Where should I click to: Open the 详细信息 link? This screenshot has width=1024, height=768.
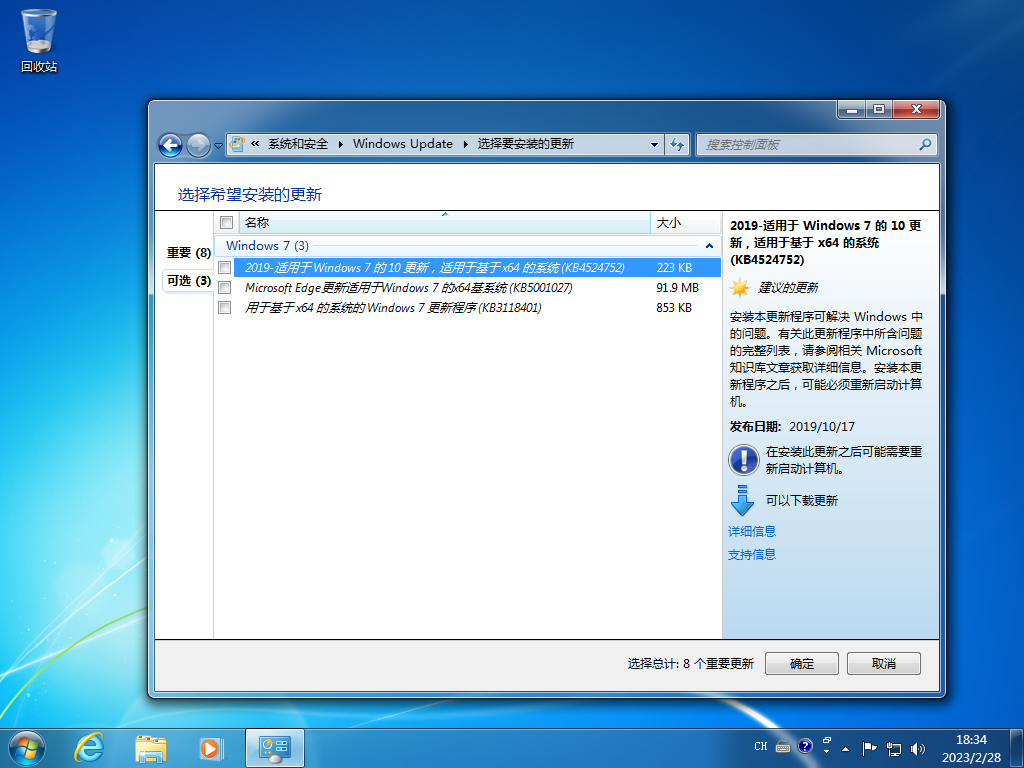click(752, 532)
